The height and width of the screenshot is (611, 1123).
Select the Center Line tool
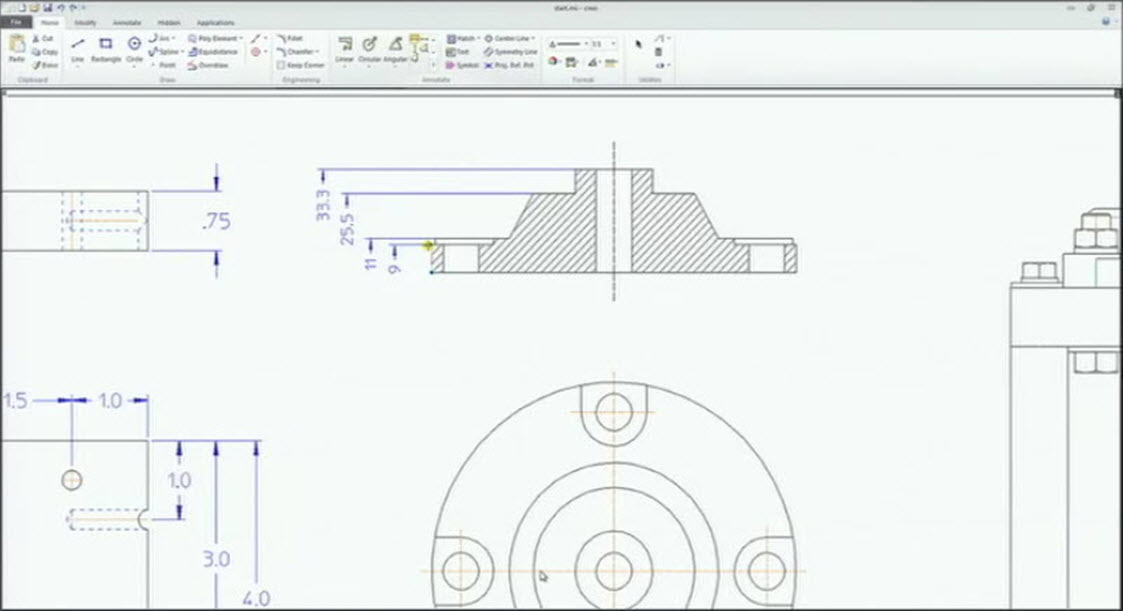pyautogui.click(x=507, y=38)
